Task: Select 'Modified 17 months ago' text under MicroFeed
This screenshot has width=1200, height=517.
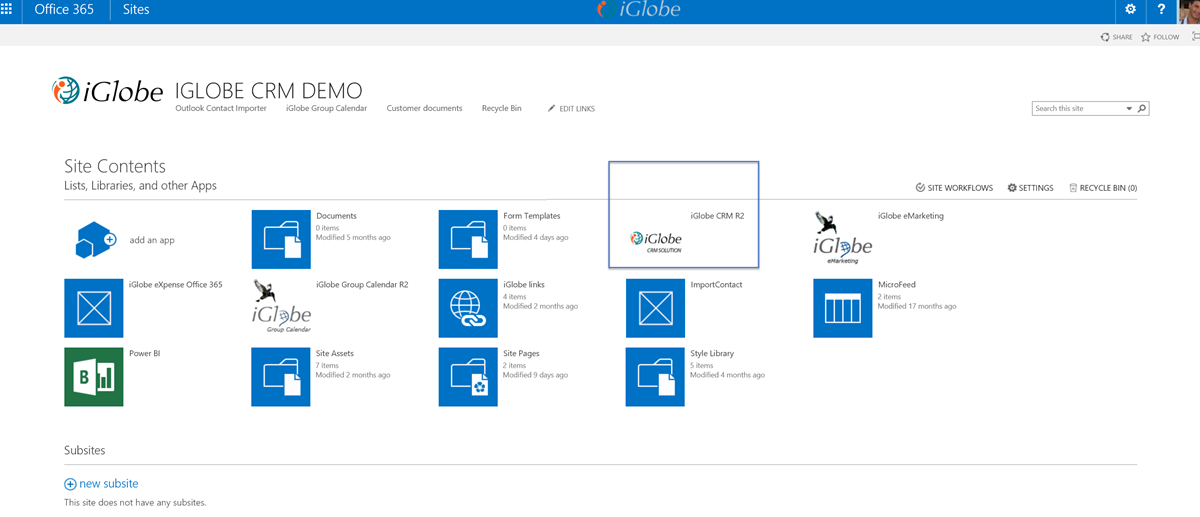Action: 917,306
